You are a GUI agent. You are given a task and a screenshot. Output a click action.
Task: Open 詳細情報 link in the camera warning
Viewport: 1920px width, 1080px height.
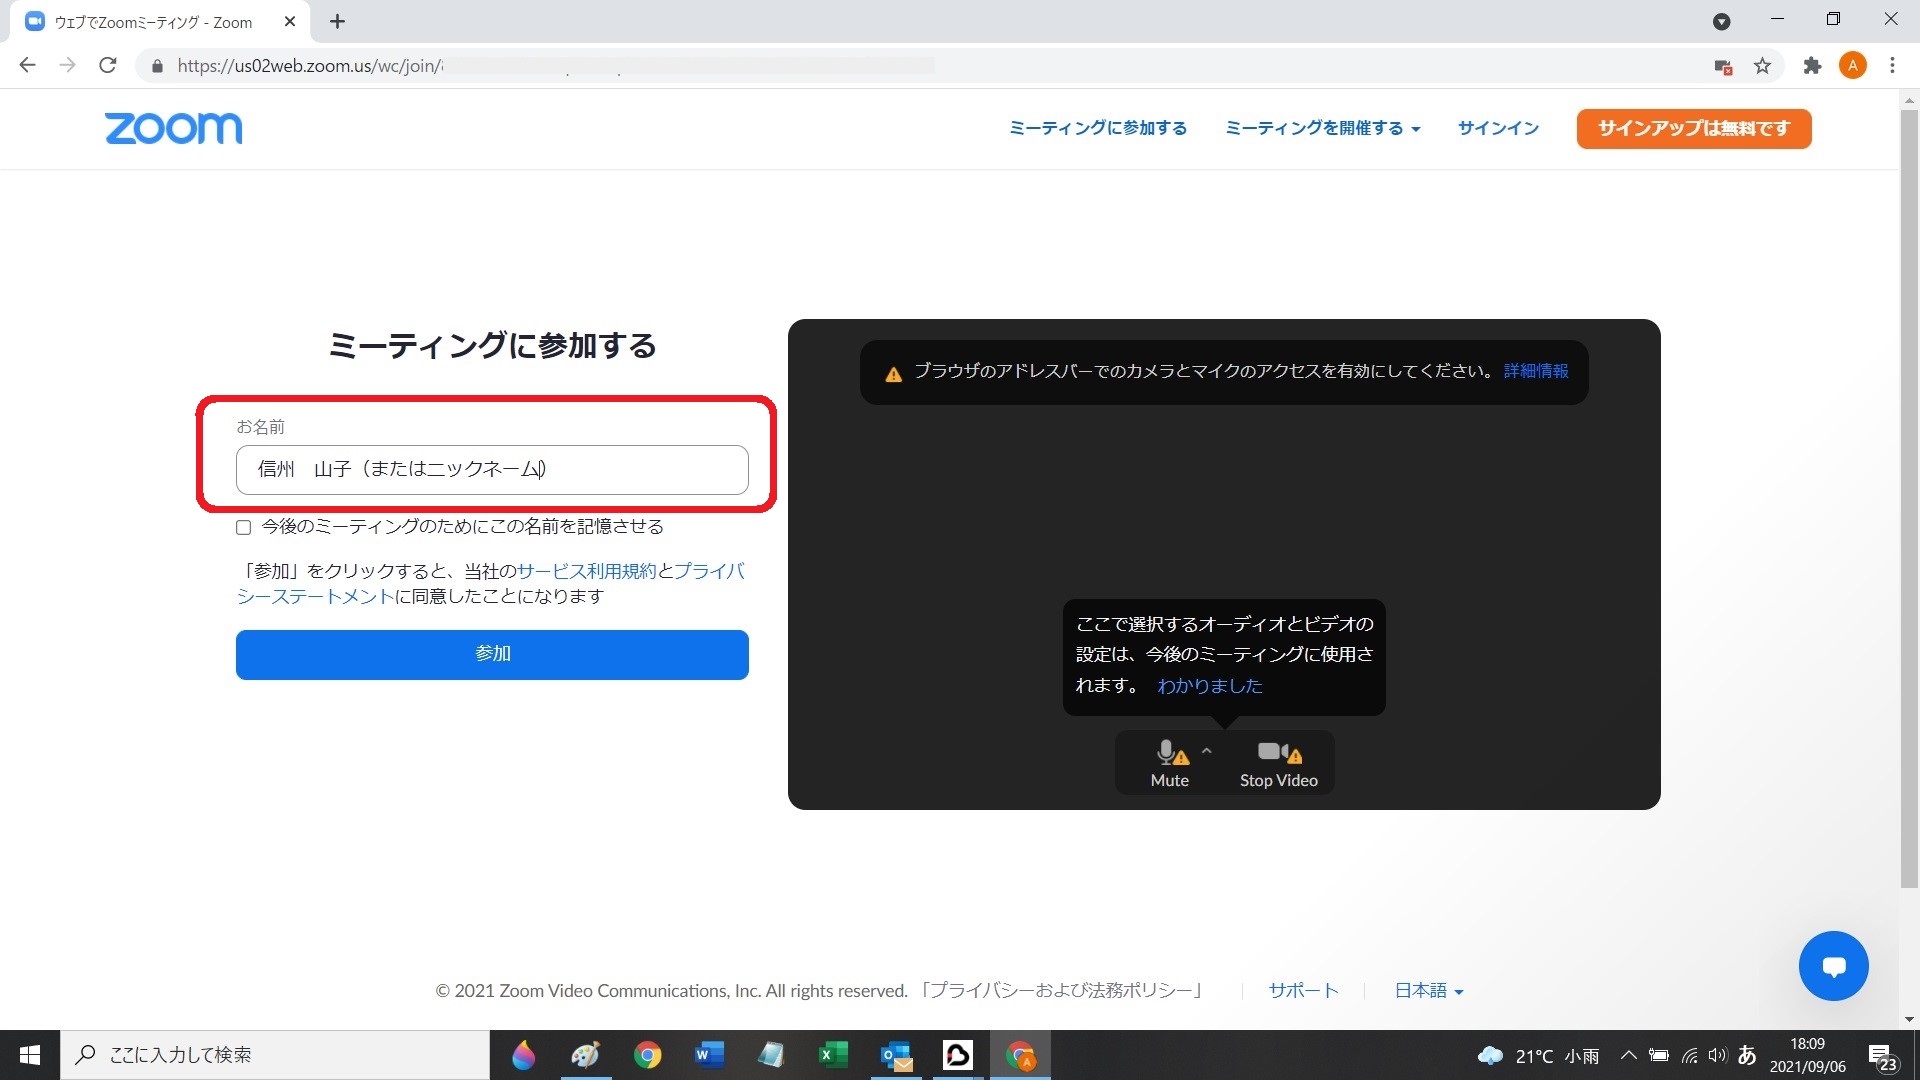pyautogui.click(x=1536, y=371)
